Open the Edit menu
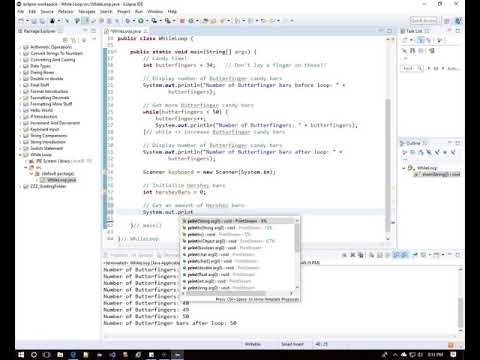Image resolution: width=480 pixels, height=360 pixels. click(32, 11)
